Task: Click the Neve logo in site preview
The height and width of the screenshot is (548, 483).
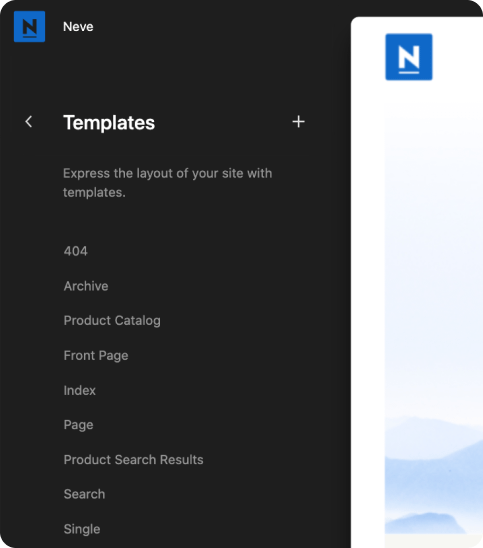Action: pos(409,57)
